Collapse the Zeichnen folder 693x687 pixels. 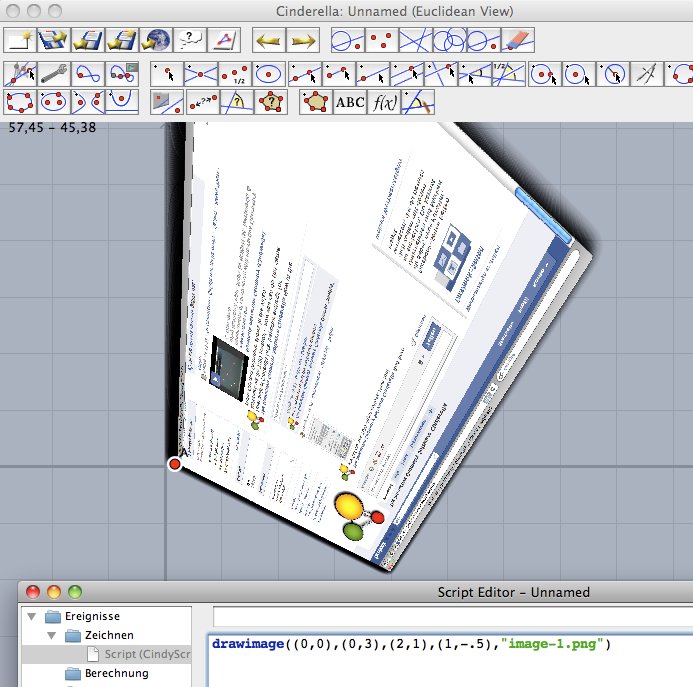click(52, 635)
